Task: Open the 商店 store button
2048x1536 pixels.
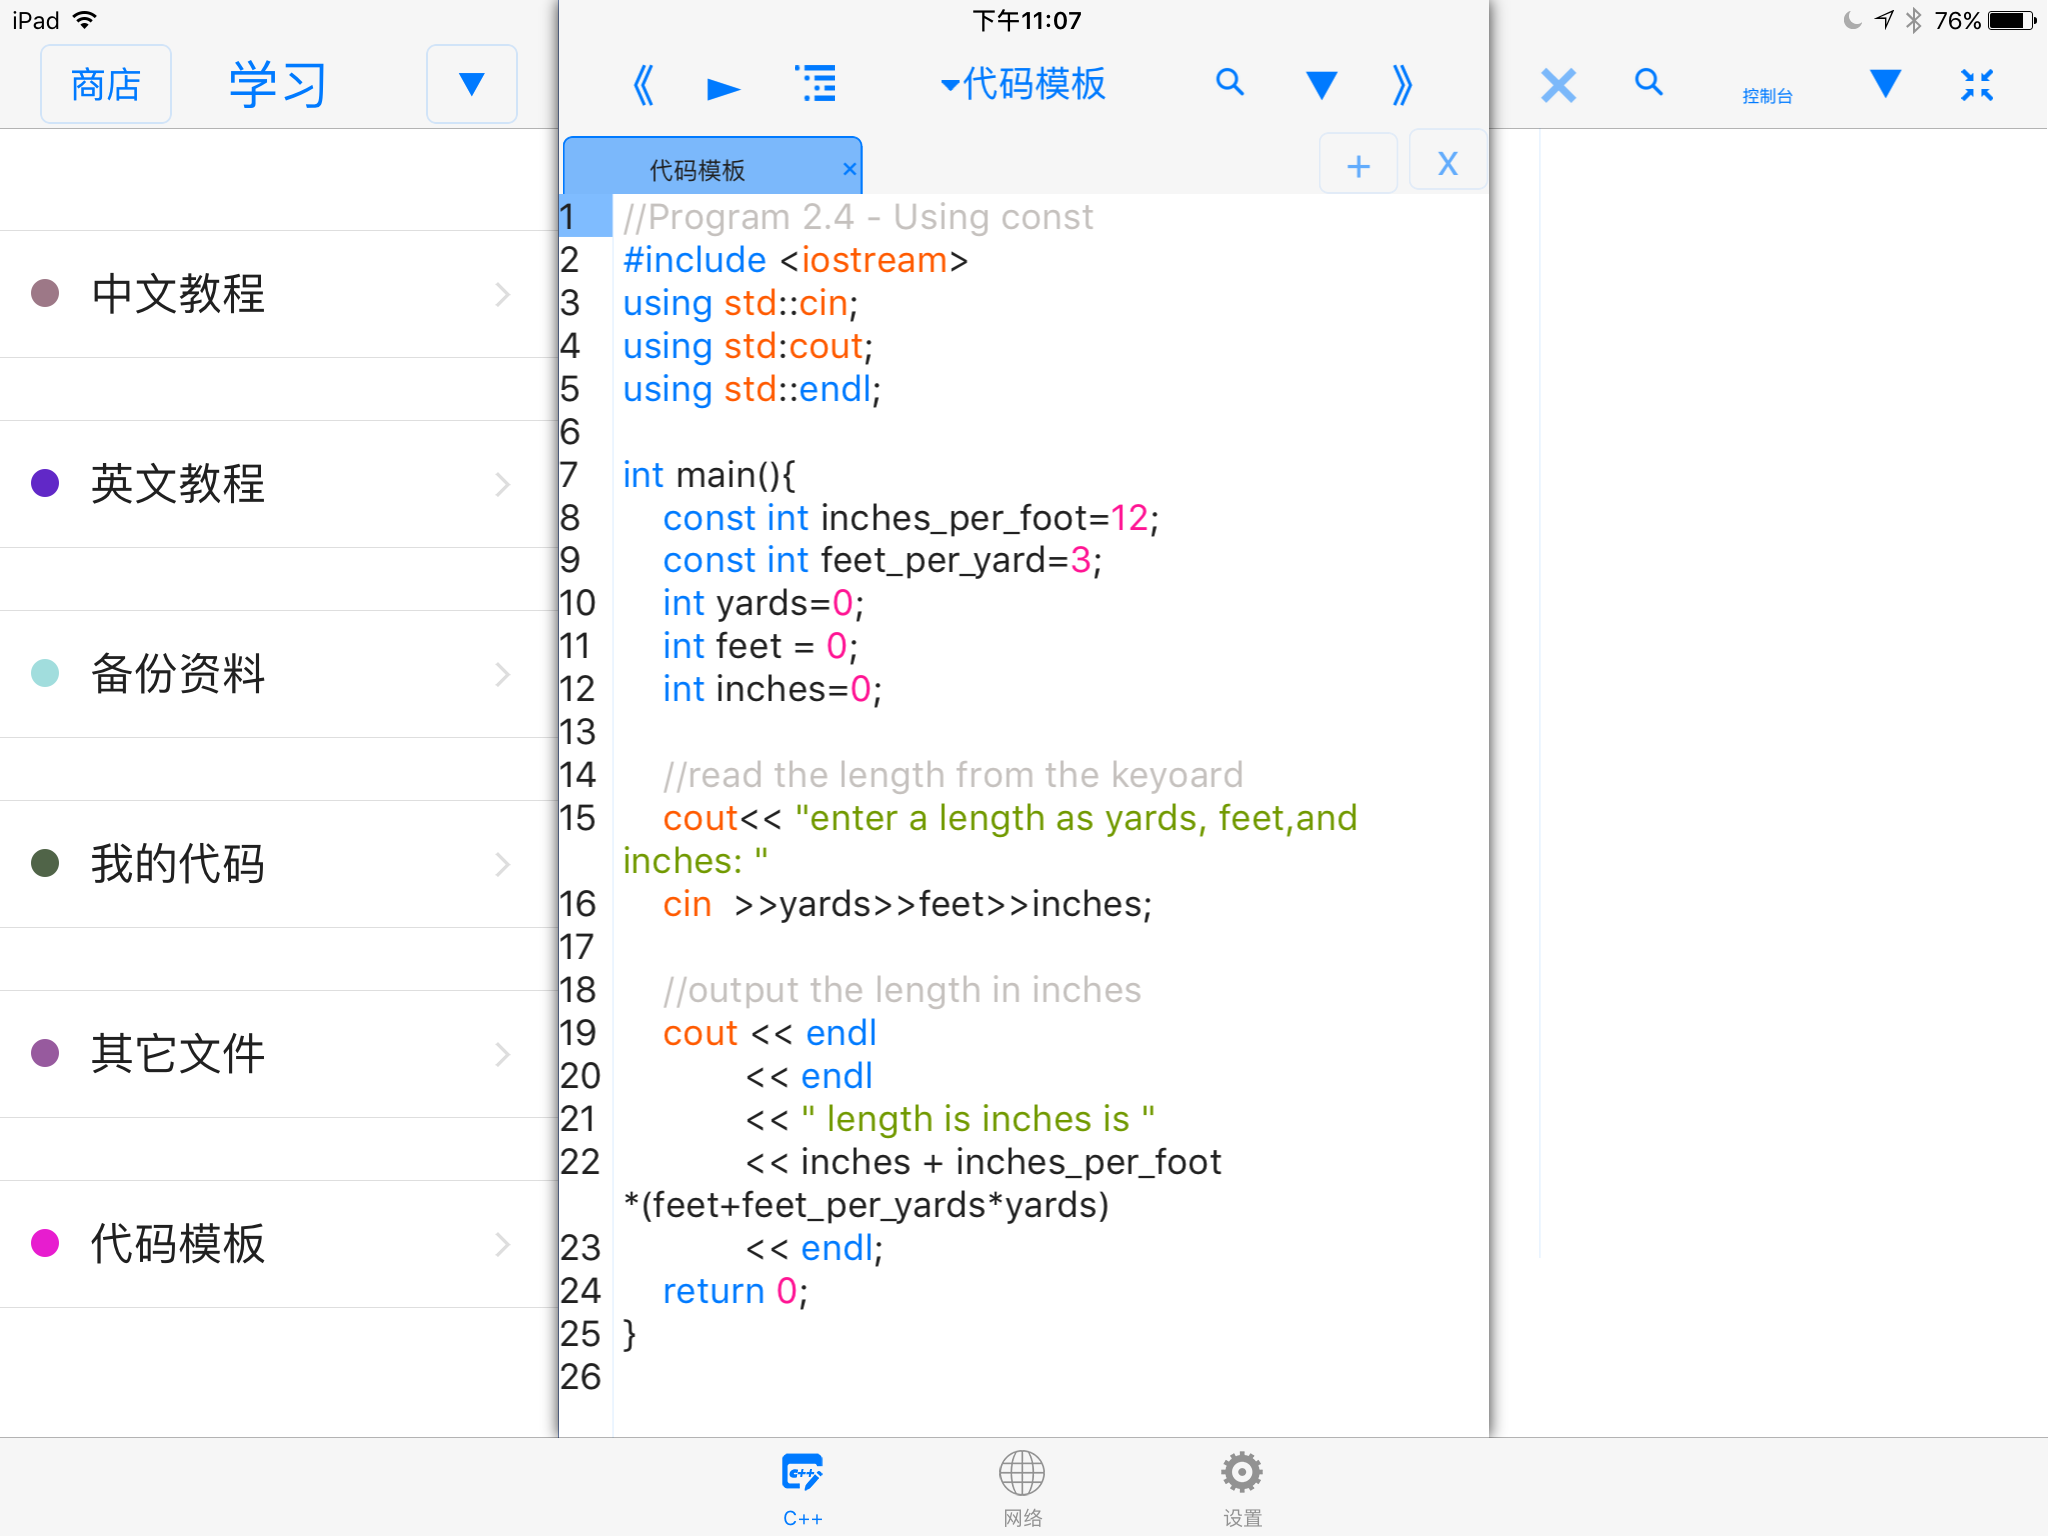Action: tap(106, 84)
